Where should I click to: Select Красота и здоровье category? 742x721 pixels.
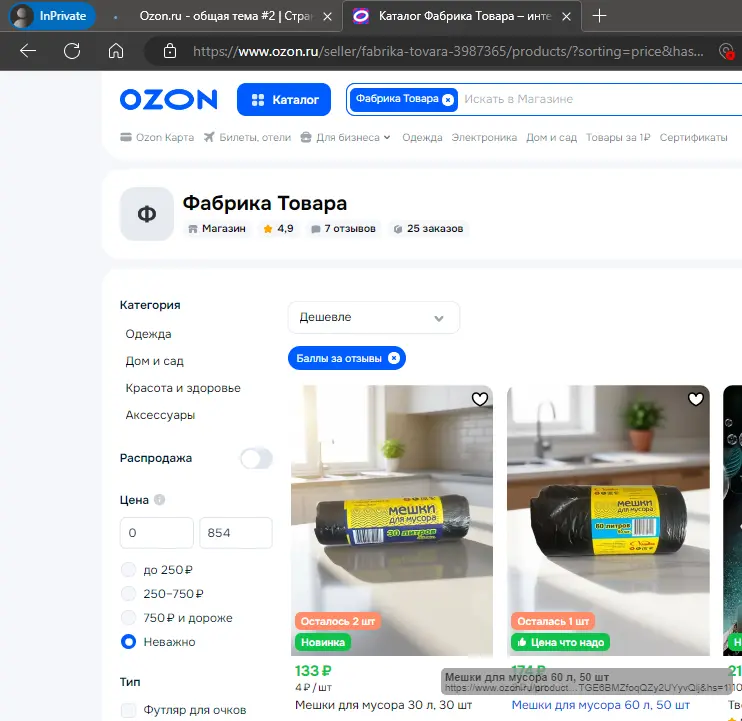pos(183,388)
